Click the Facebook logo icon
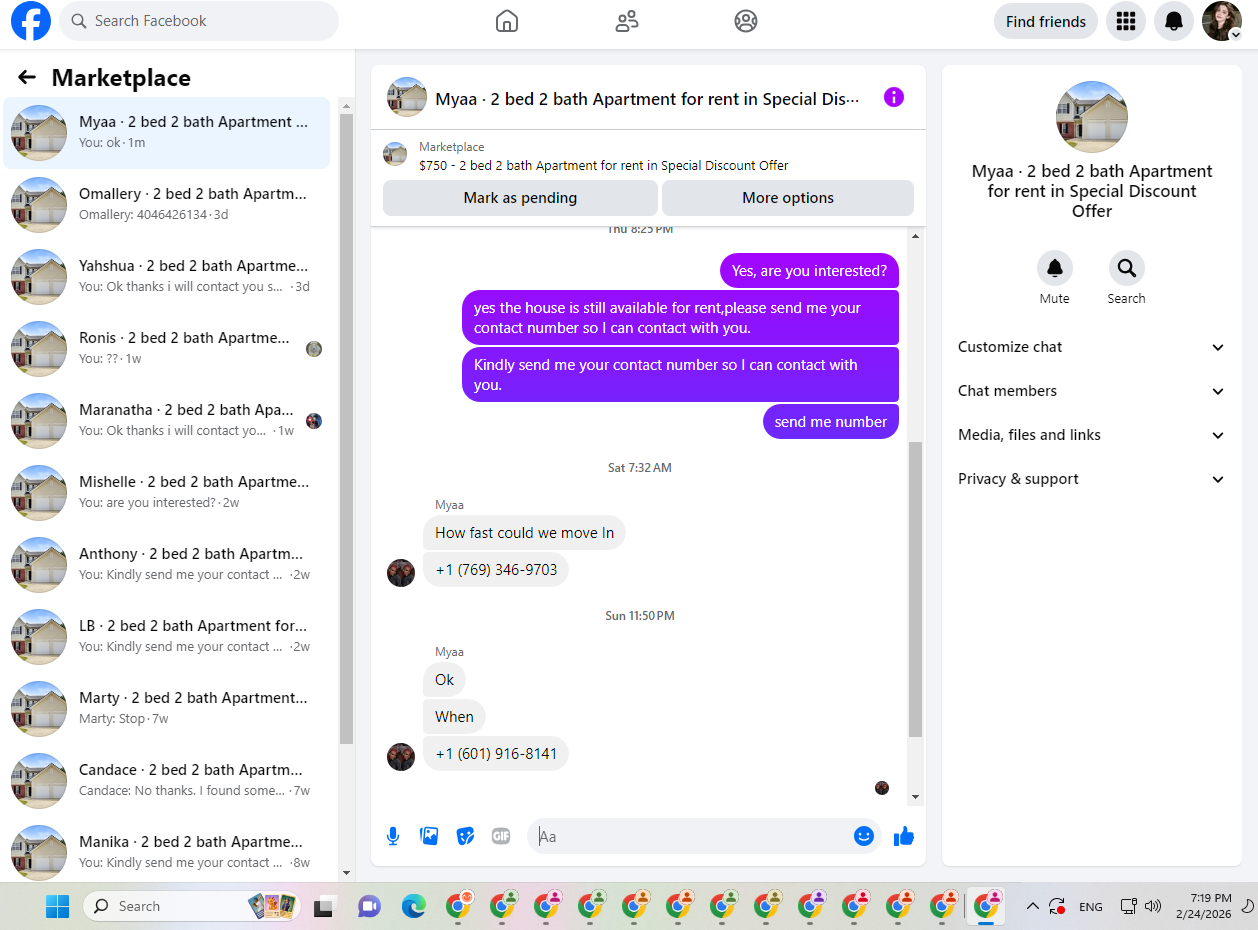Image resolution: width=1258 pixels, height=930 pixels. 31,21
